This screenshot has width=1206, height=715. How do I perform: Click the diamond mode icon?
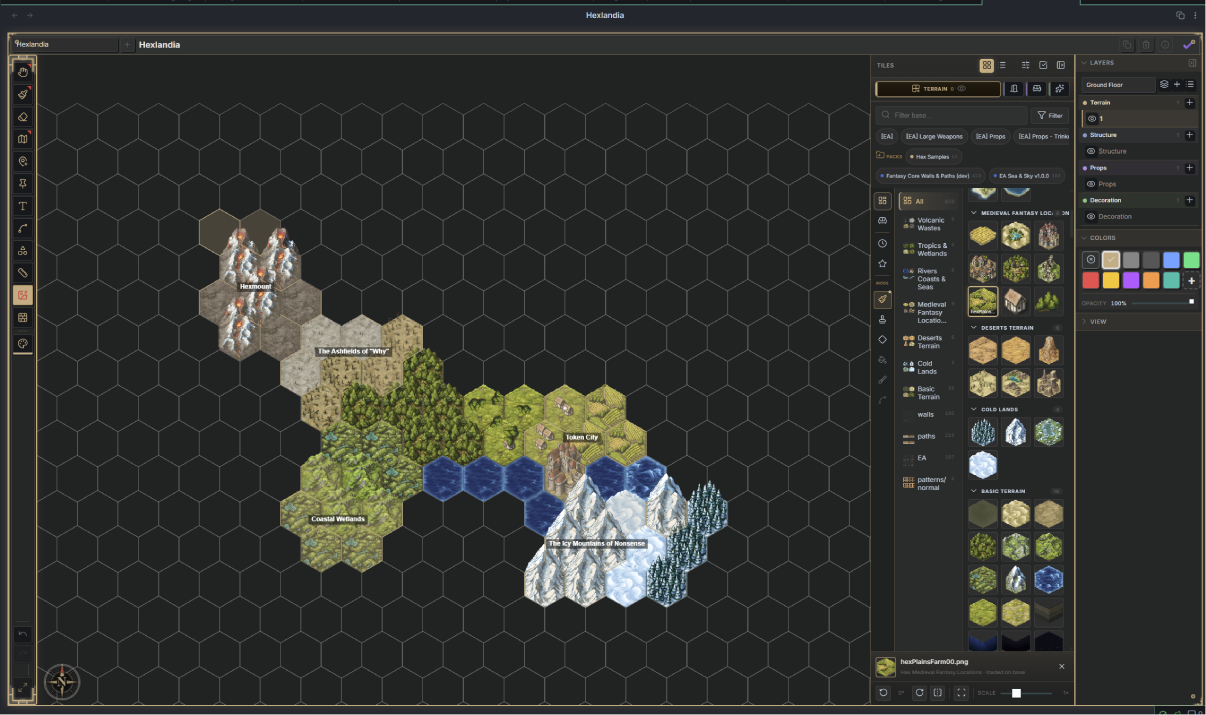pyautogui.click(x=882, y=340)
